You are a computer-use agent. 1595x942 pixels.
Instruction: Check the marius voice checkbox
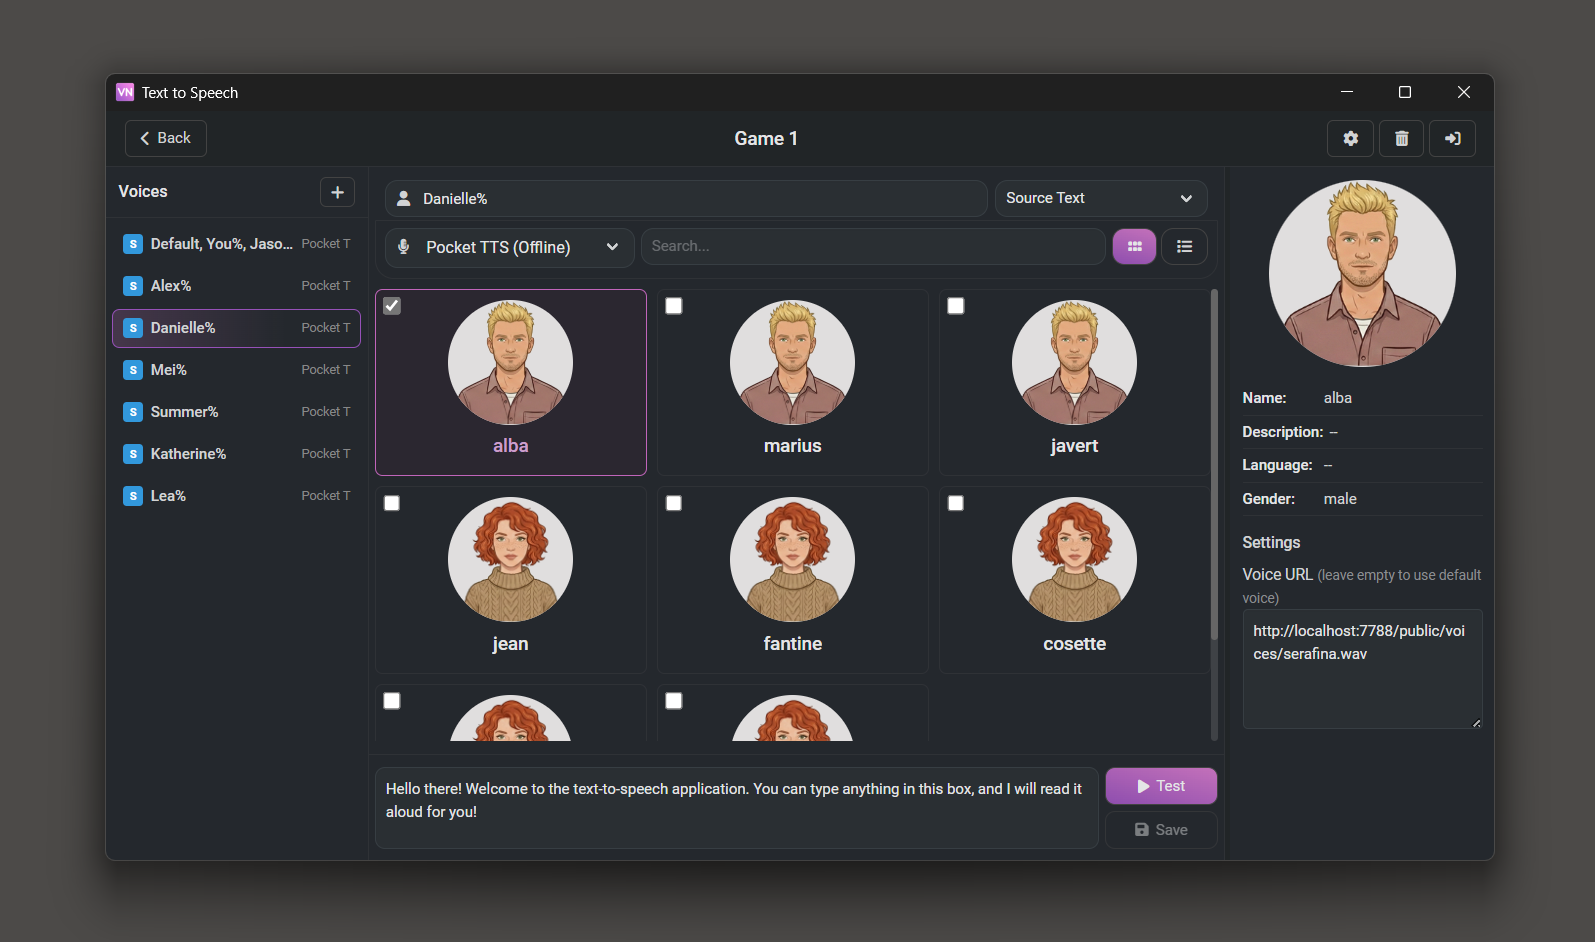(x=674, y=306)
